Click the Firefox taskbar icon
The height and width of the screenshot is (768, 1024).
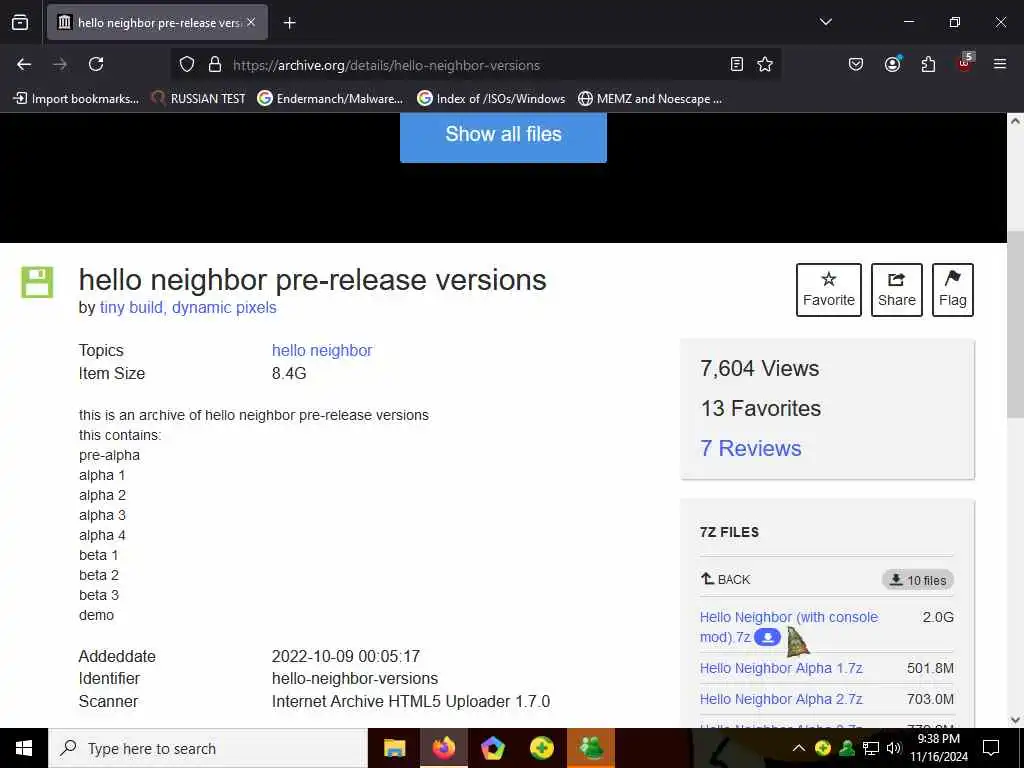click(443, 748)
